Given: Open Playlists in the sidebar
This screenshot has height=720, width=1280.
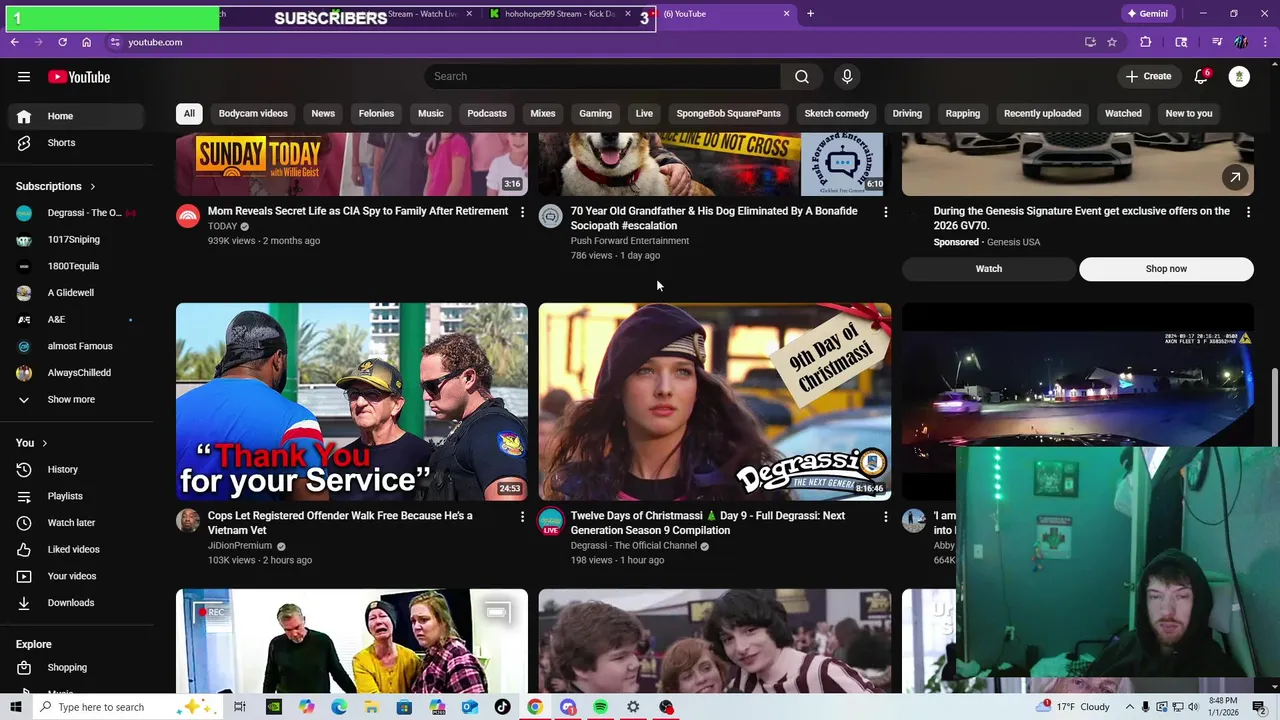Looking at the screenshot, I should (77, 496).
